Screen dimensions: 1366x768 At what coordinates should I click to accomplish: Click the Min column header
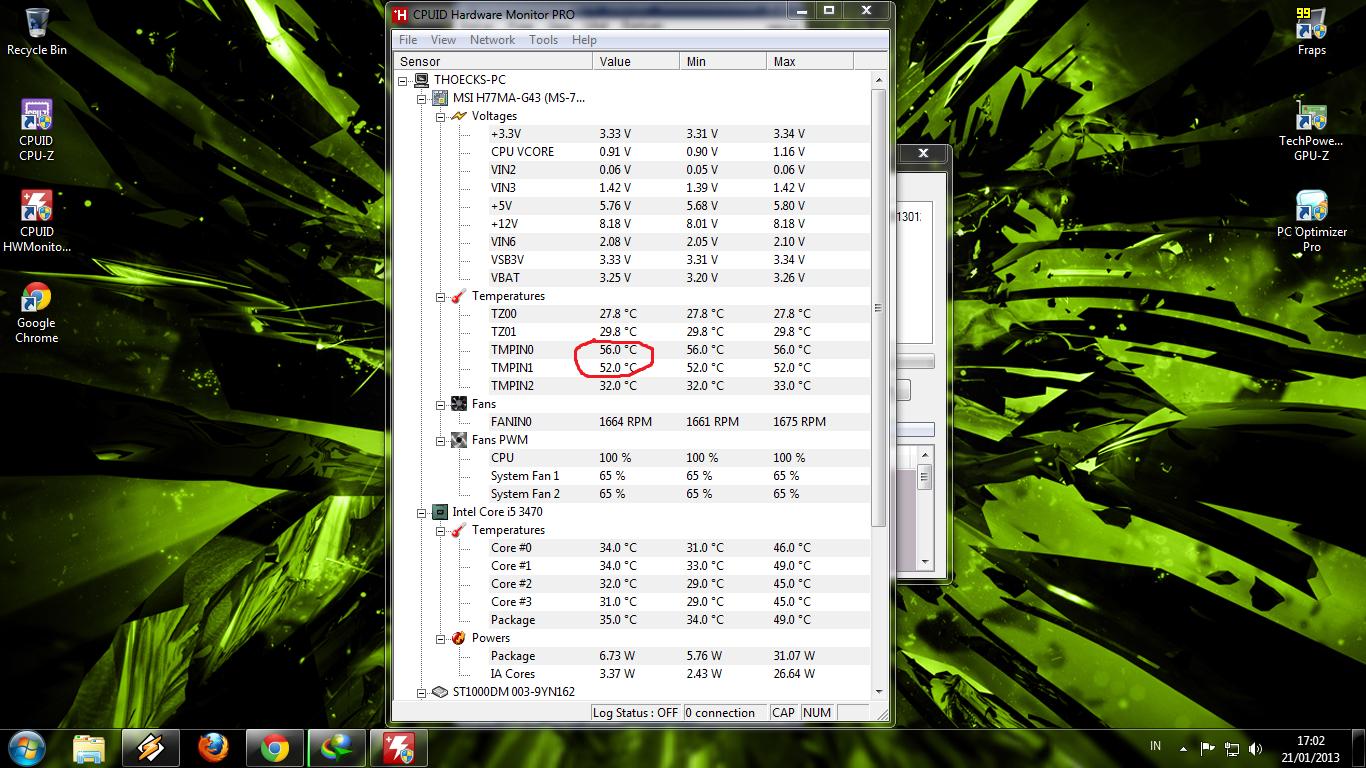point(722,61)
